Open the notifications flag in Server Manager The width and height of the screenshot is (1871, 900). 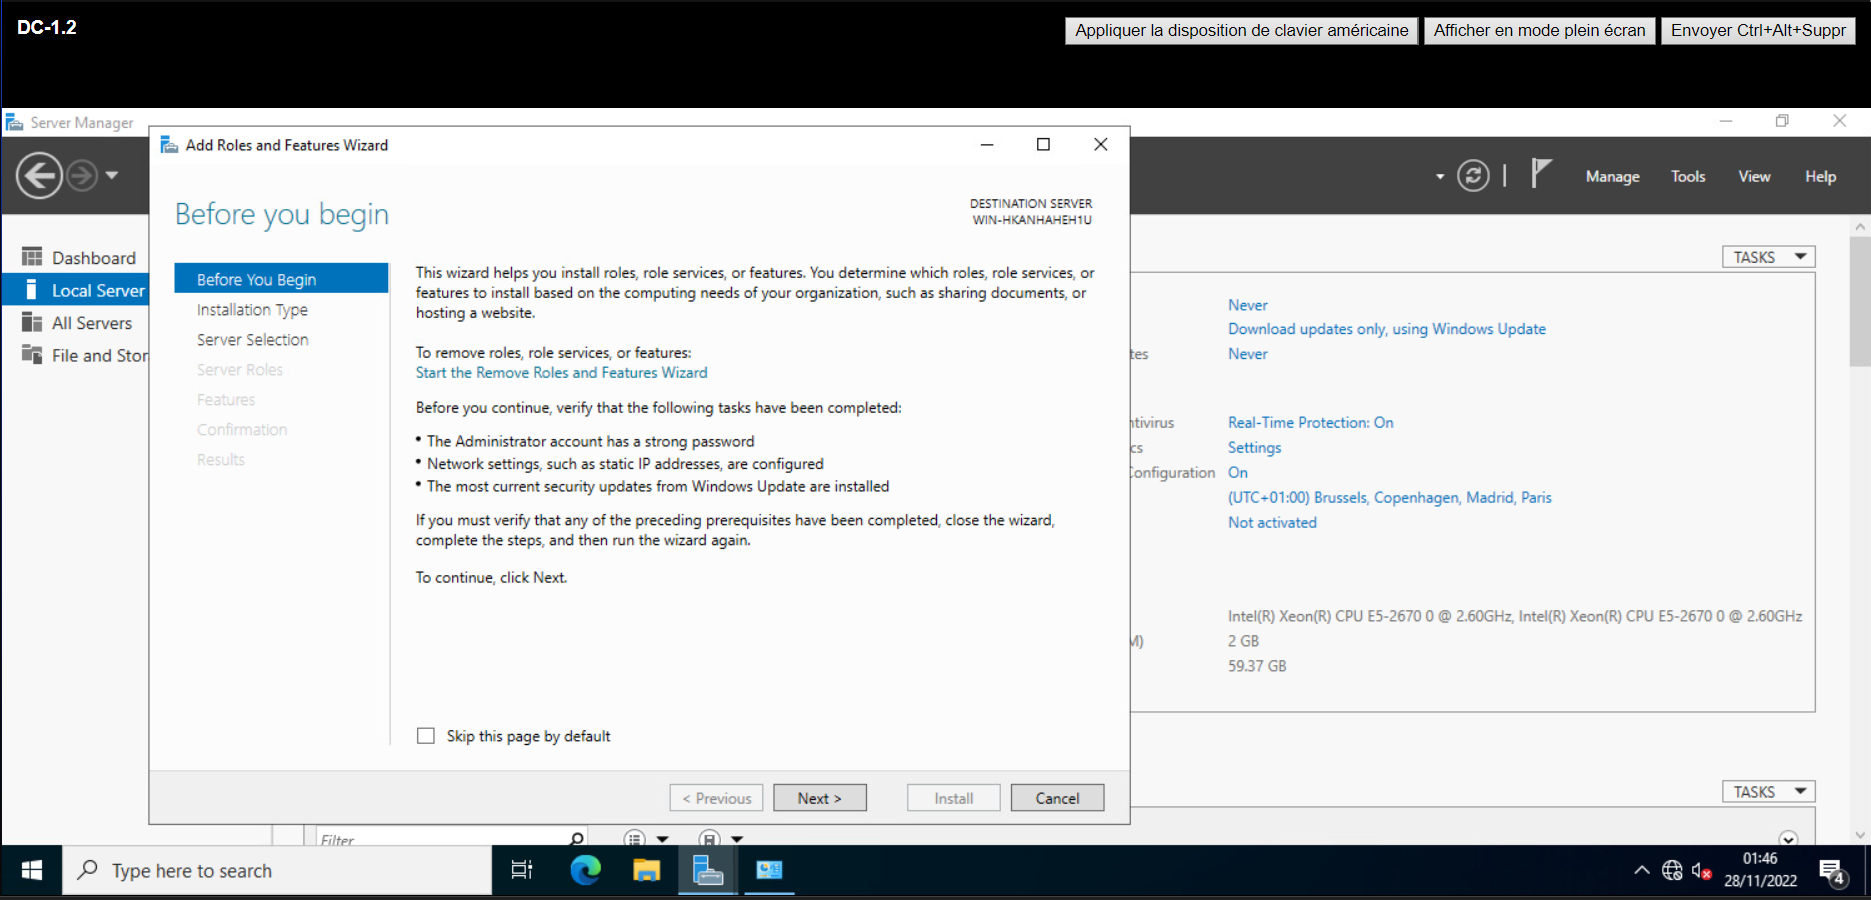(1541, 174)
